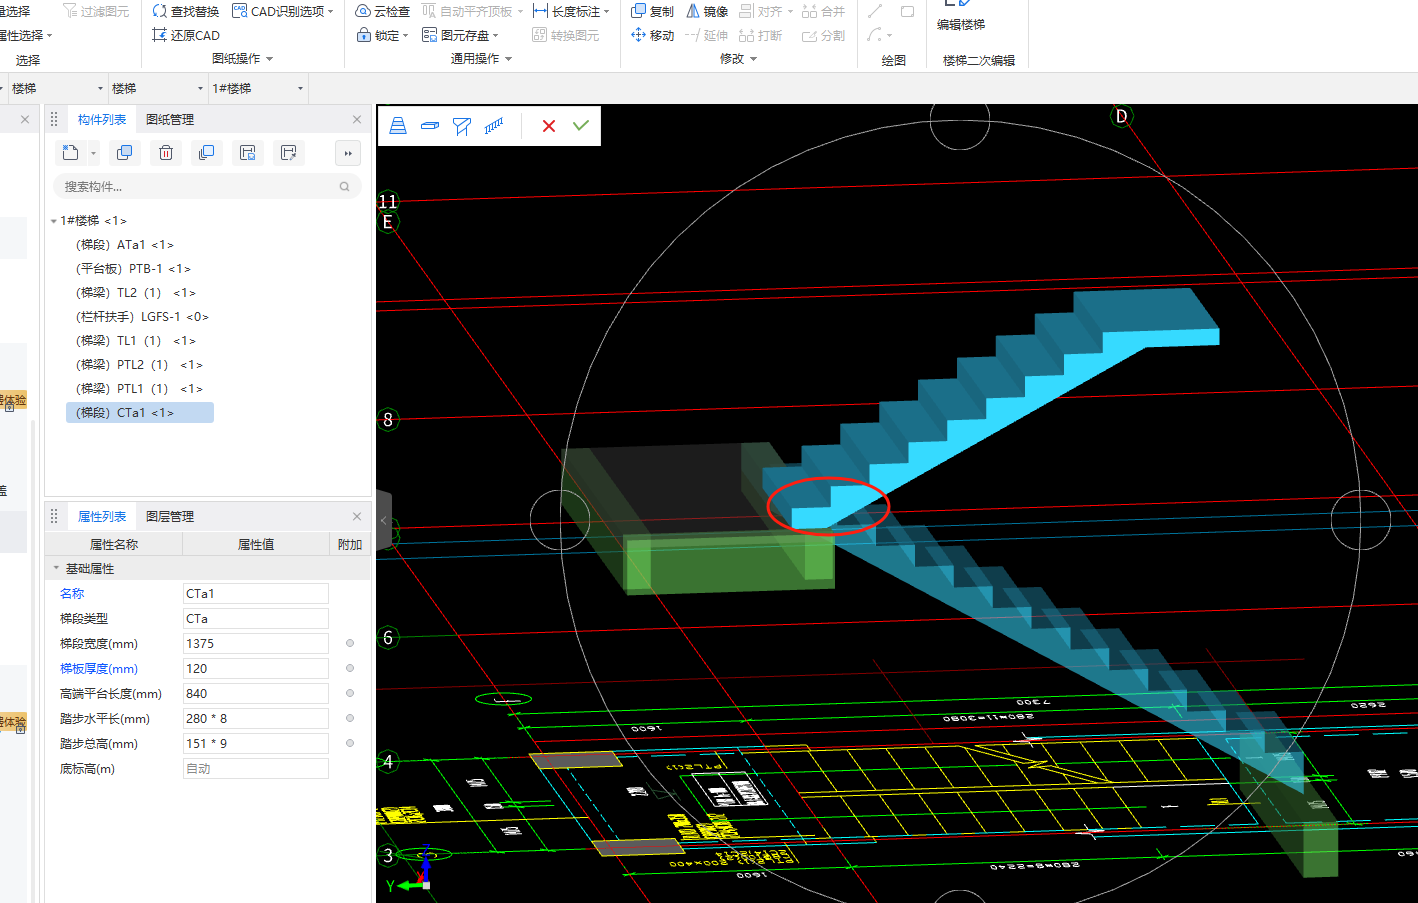Collapse the 基础属性 section
Screen dimensions: 1418x903
(x=56, y=568)
